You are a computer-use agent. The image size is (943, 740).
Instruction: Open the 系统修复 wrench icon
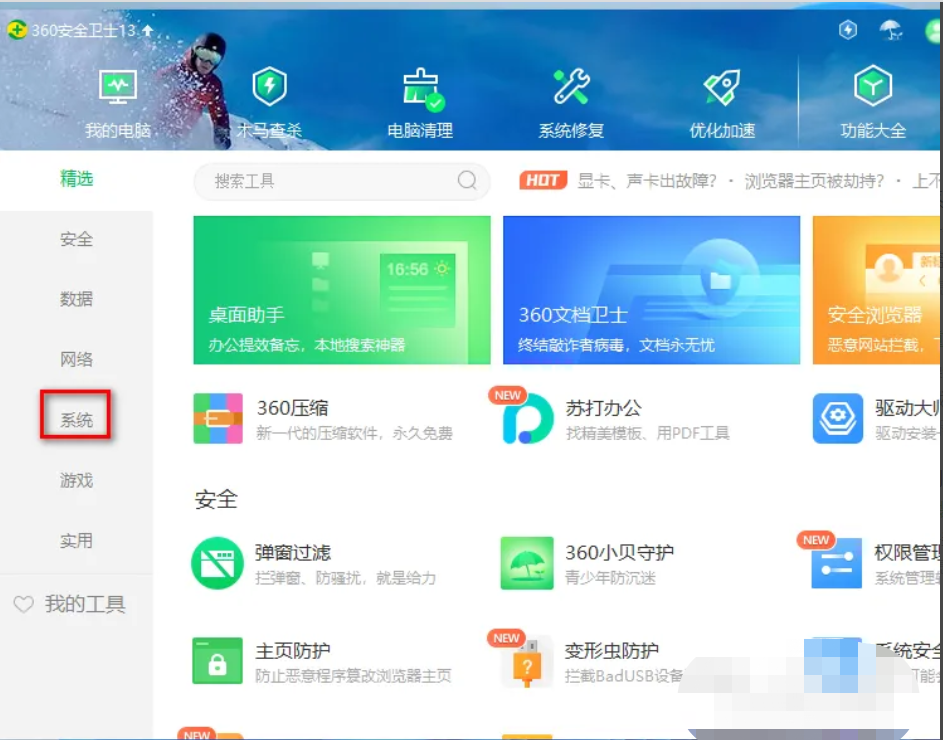tap(571, 86)
